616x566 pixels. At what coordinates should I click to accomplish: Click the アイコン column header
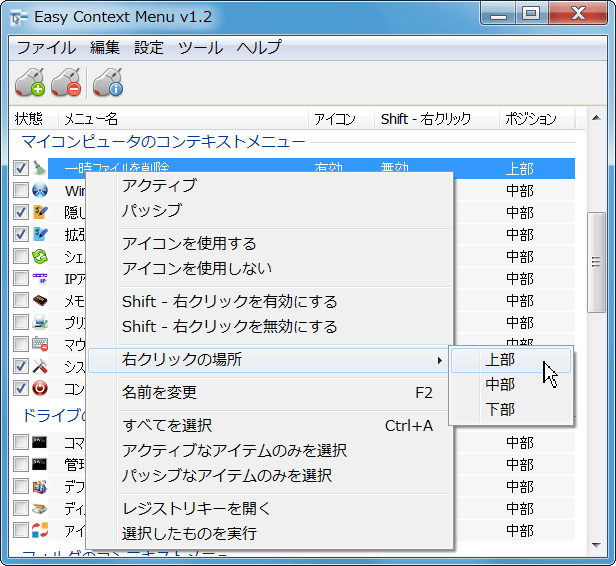(x=341, y=118)
